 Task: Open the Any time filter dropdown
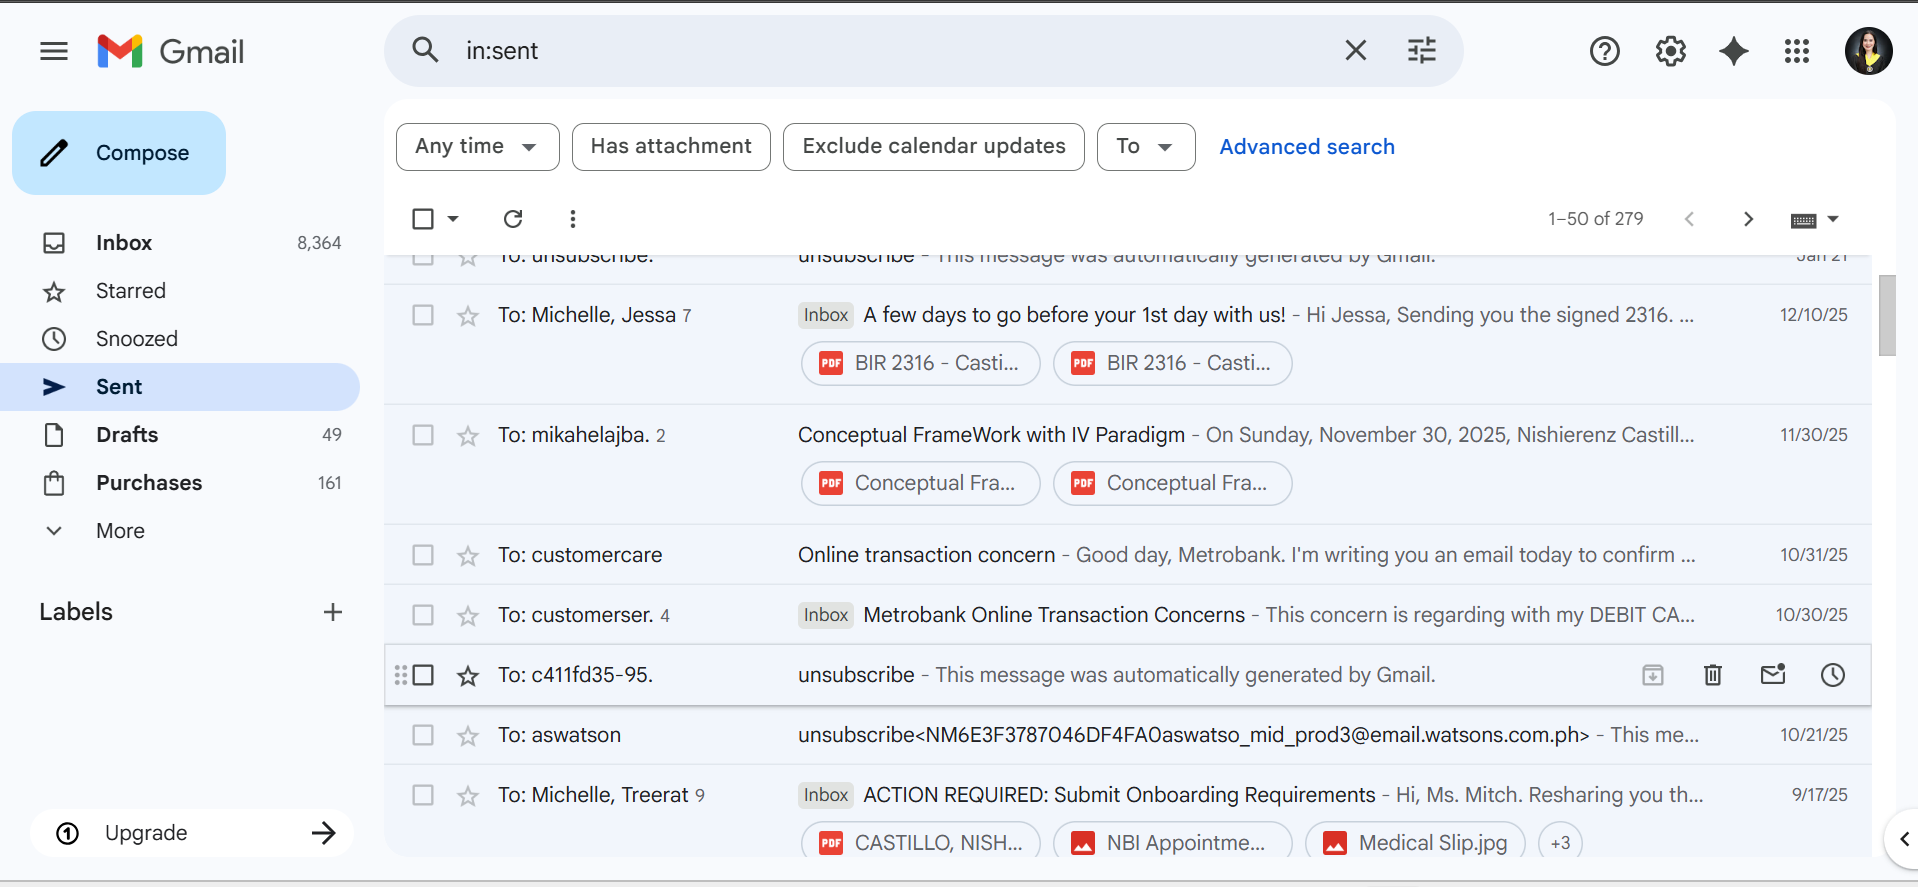[477, 147]
